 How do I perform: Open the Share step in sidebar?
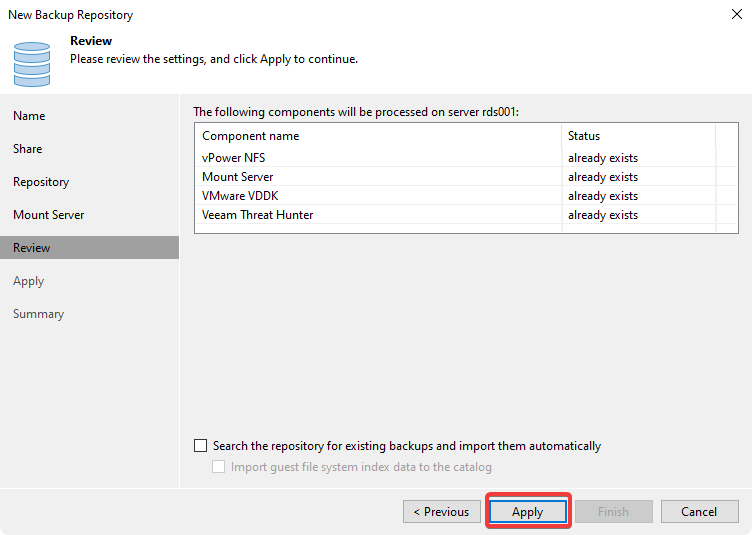28,149
